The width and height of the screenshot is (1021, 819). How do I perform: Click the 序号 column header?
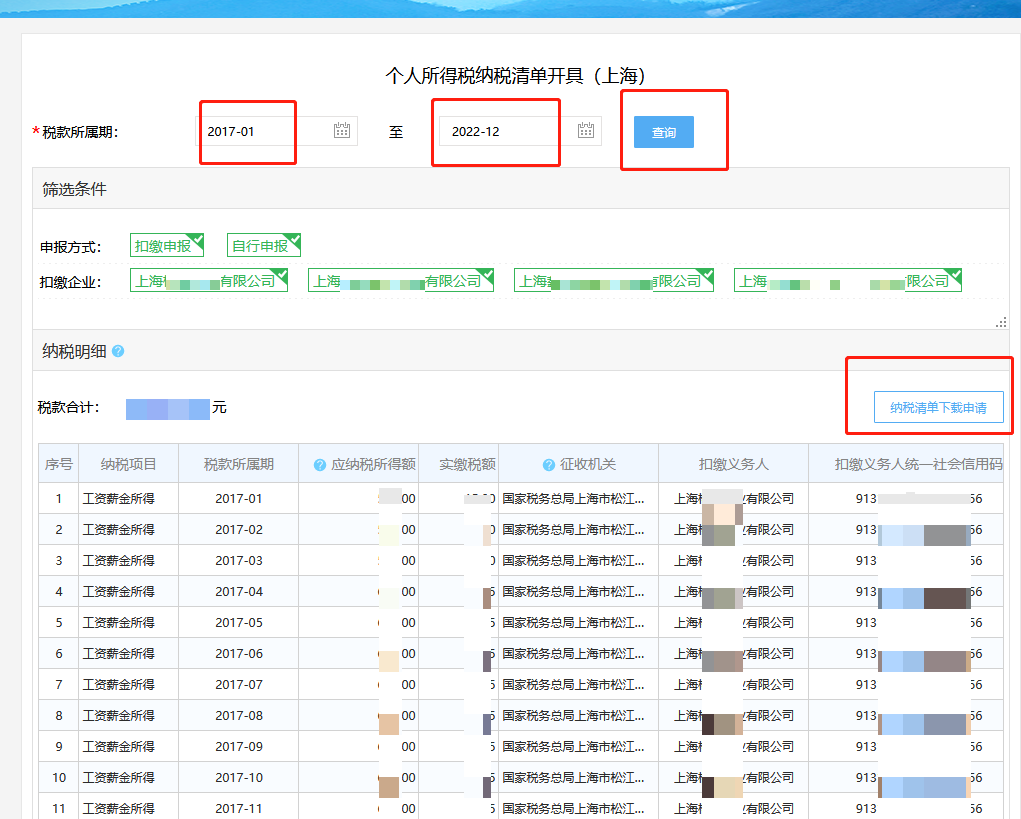pyautogui.click(x=59, y=464)
